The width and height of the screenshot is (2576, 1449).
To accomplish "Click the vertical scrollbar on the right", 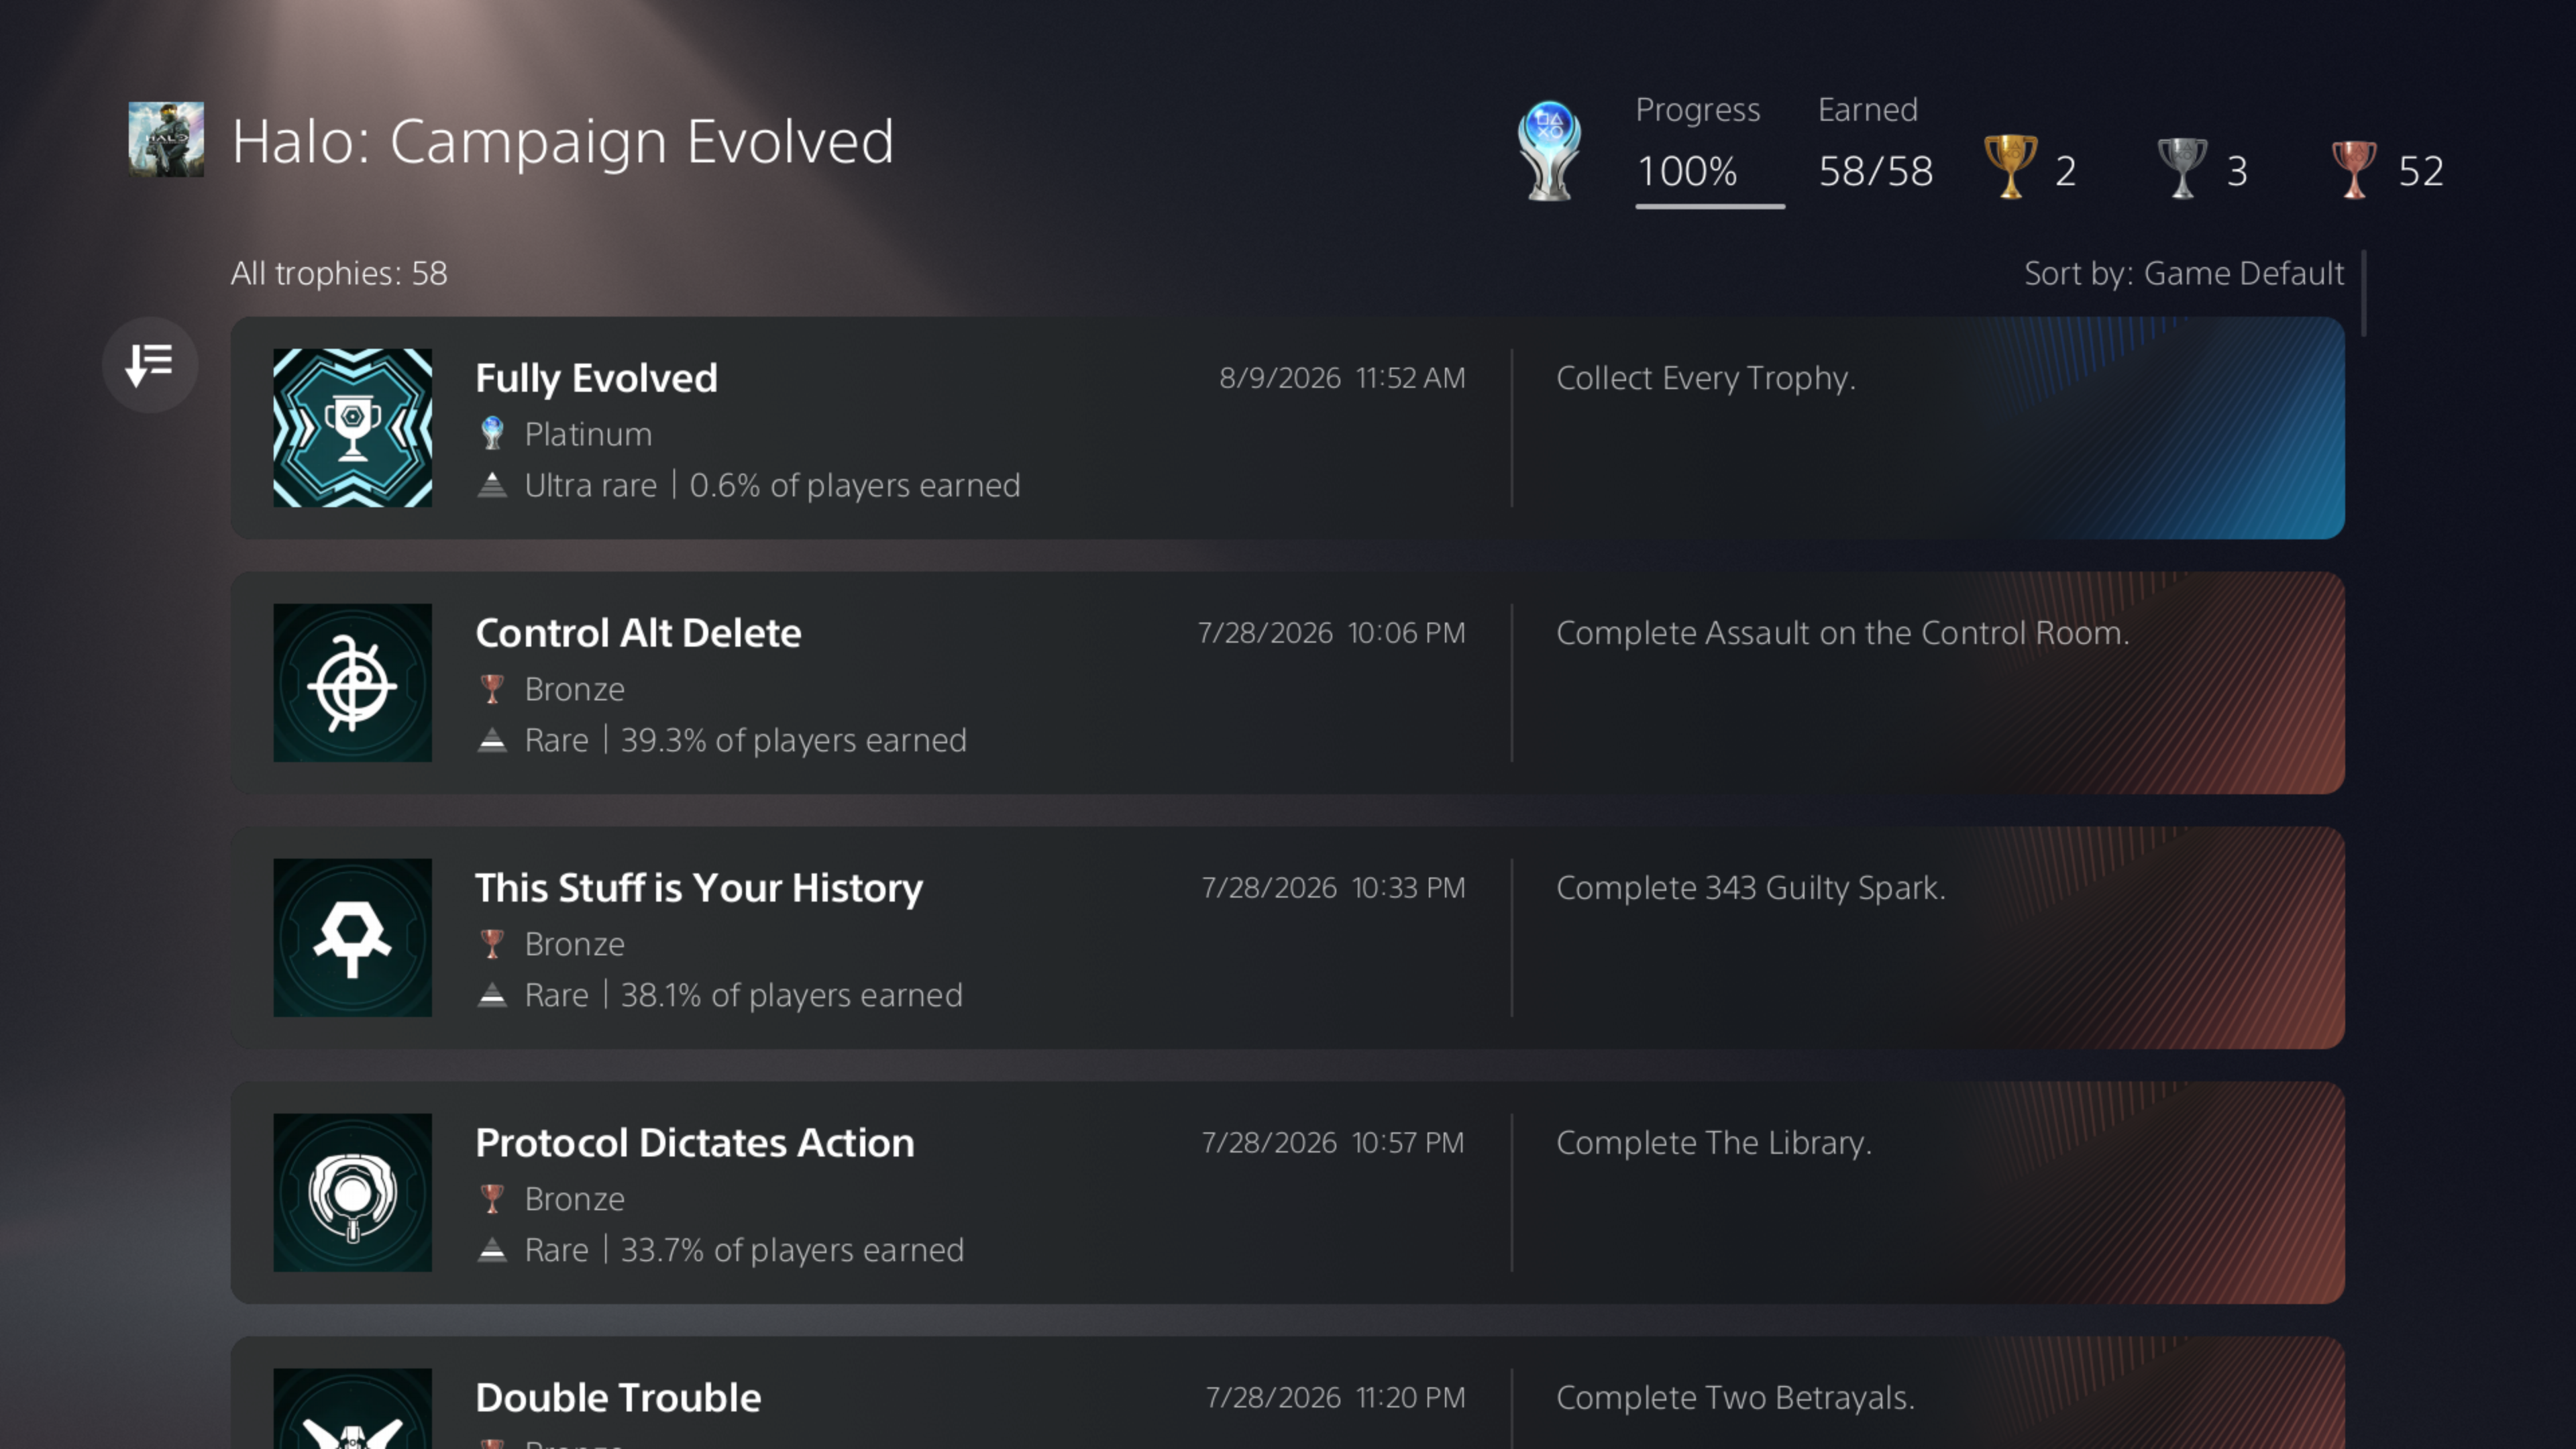I will tap(2364, 293).
